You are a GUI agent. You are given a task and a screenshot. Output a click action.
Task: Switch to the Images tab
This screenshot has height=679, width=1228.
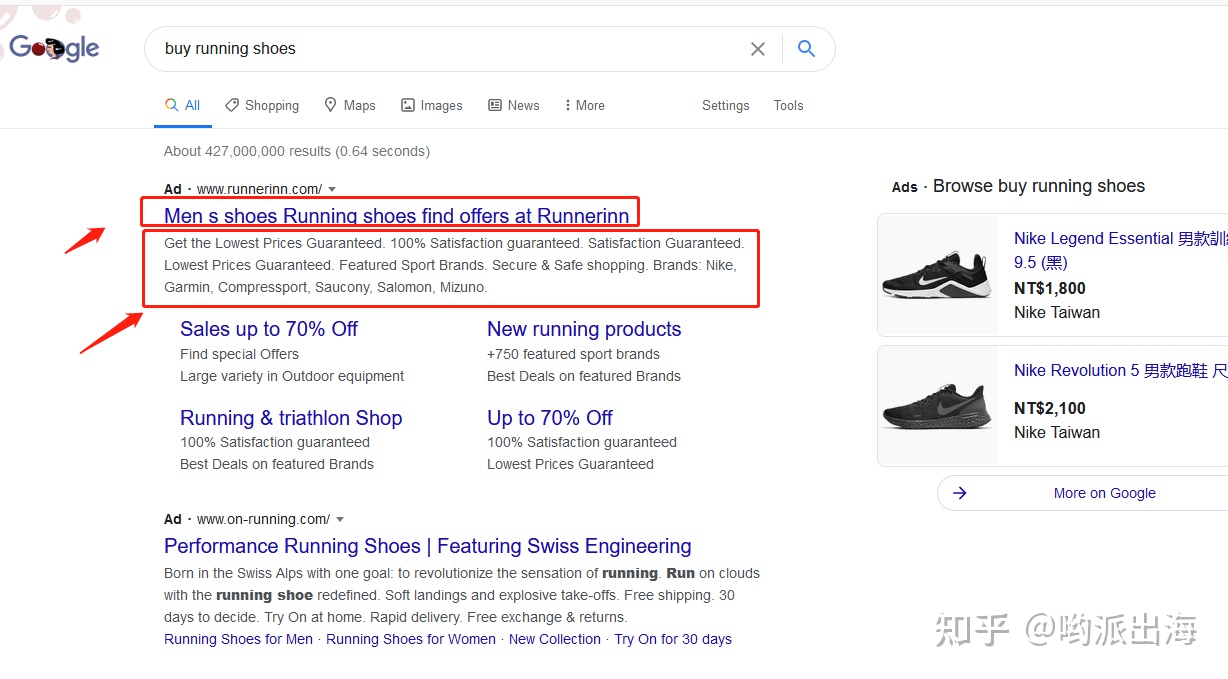[x=432, y=105]
